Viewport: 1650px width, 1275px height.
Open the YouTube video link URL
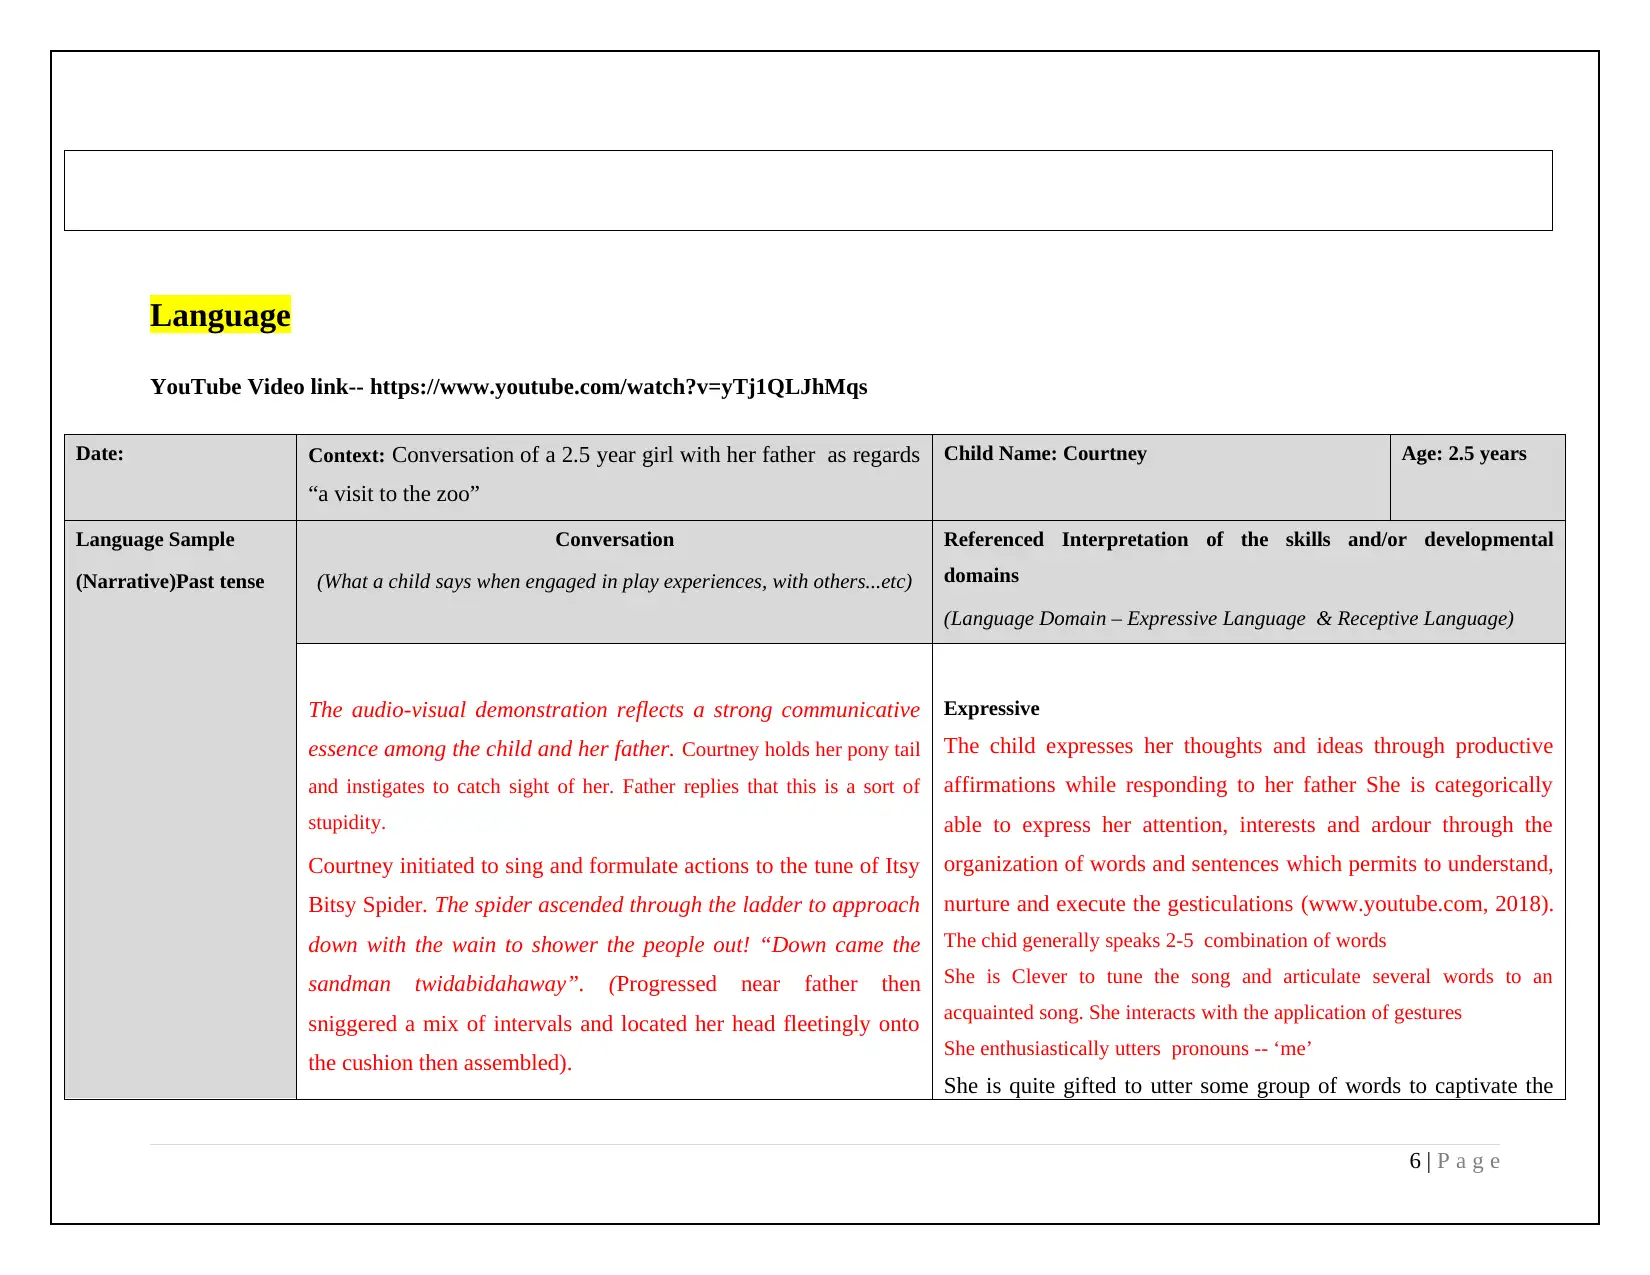(x=618, y=387)
